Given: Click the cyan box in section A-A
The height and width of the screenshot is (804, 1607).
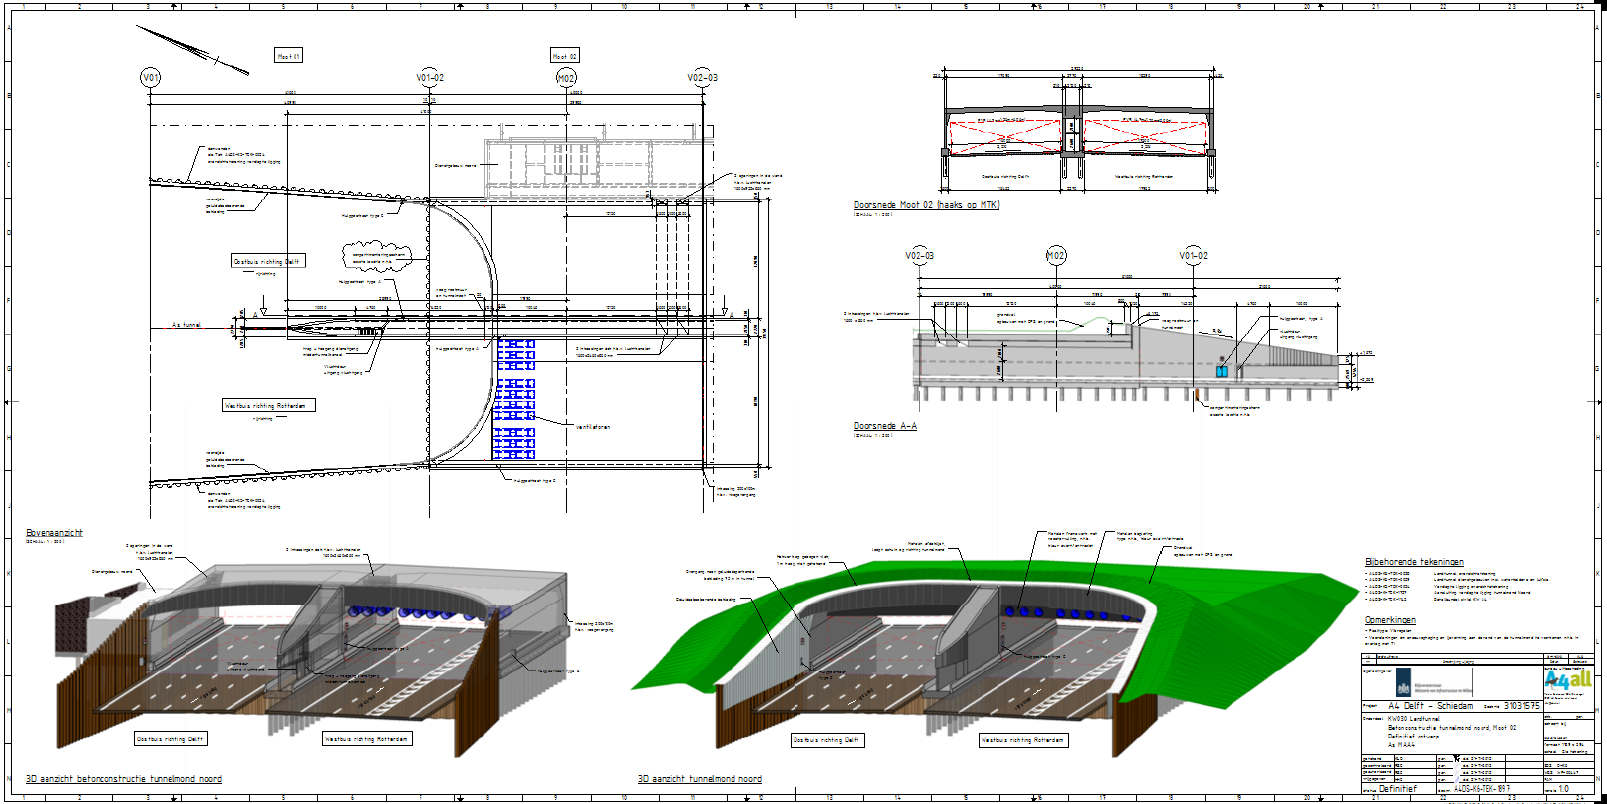Looking at the screenshot, I should tap(1221, 371).
